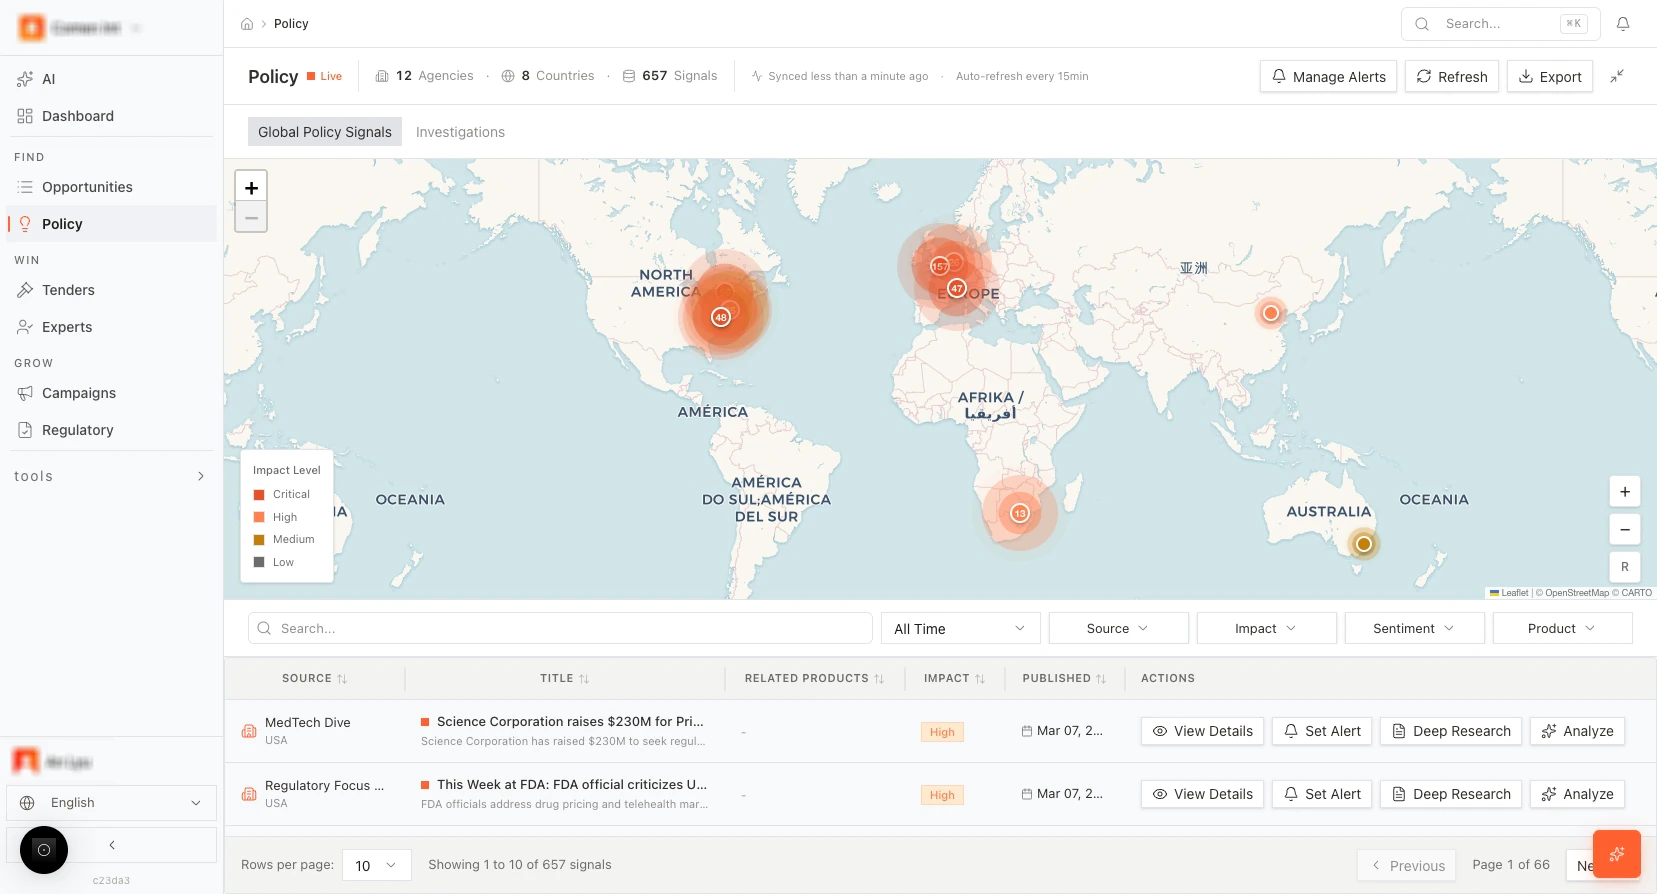1657x894 pixels.
Task: View Details for Science Corporation signal
Action: (1203, 731)
